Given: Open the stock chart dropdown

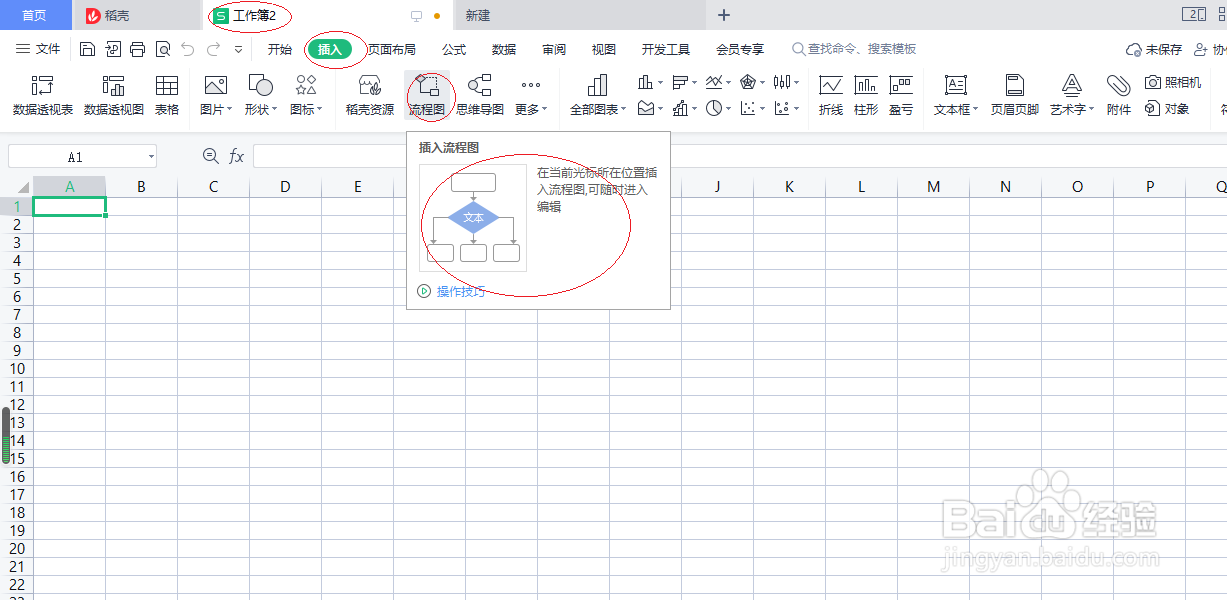Looking at the screenshot, I should [786, 82].
